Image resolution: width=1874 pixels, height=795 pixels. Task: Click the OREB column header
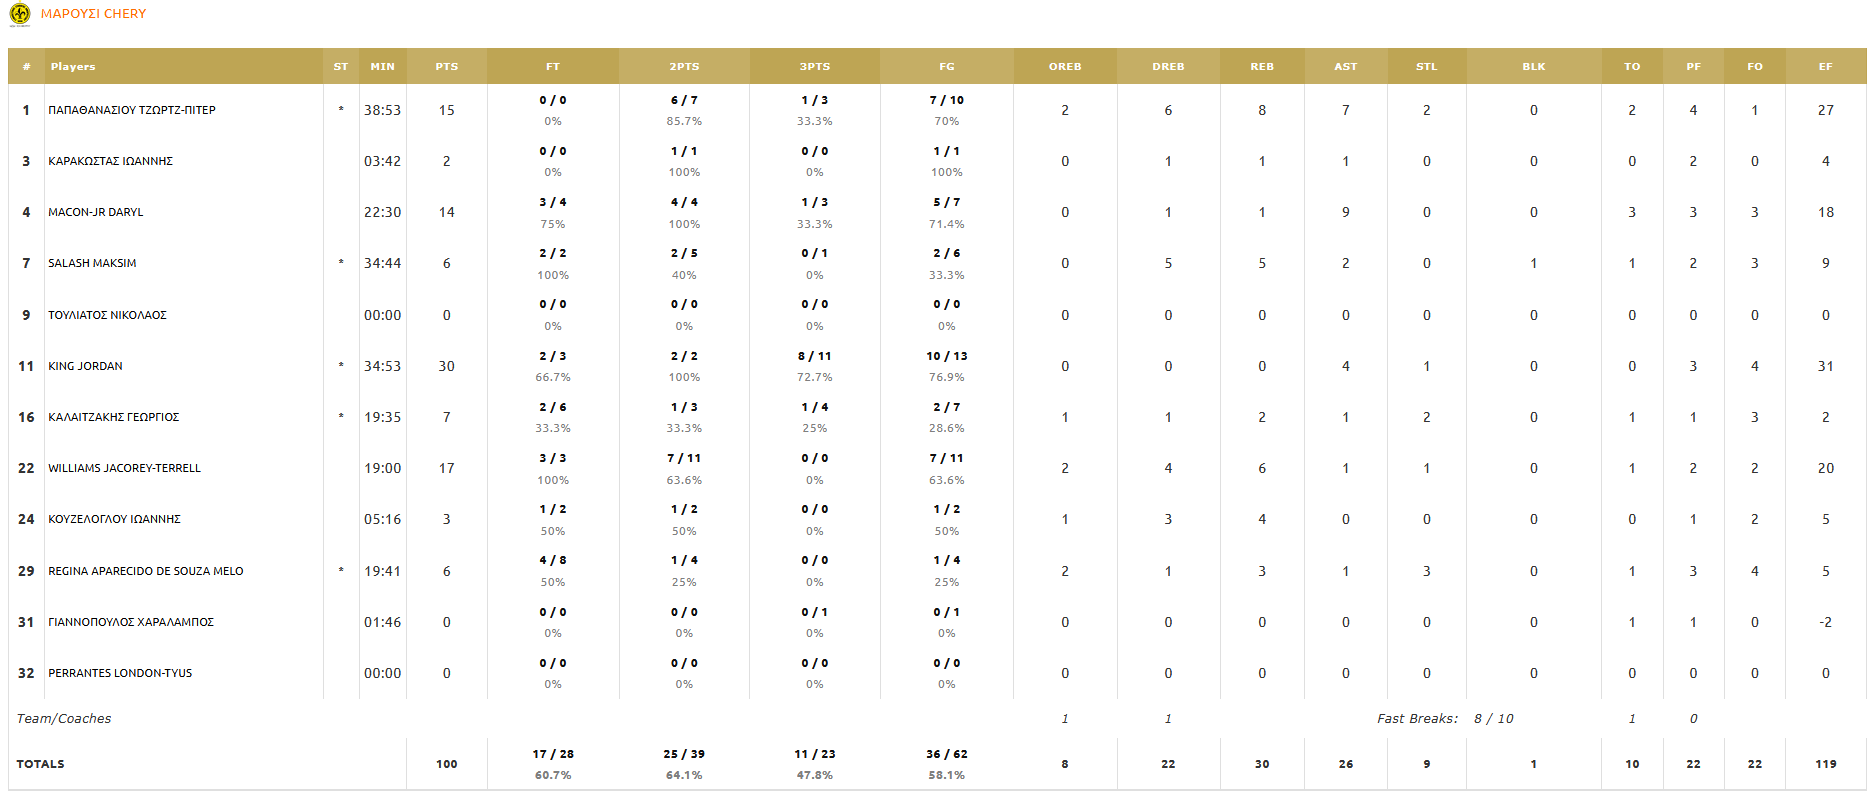1064,67
